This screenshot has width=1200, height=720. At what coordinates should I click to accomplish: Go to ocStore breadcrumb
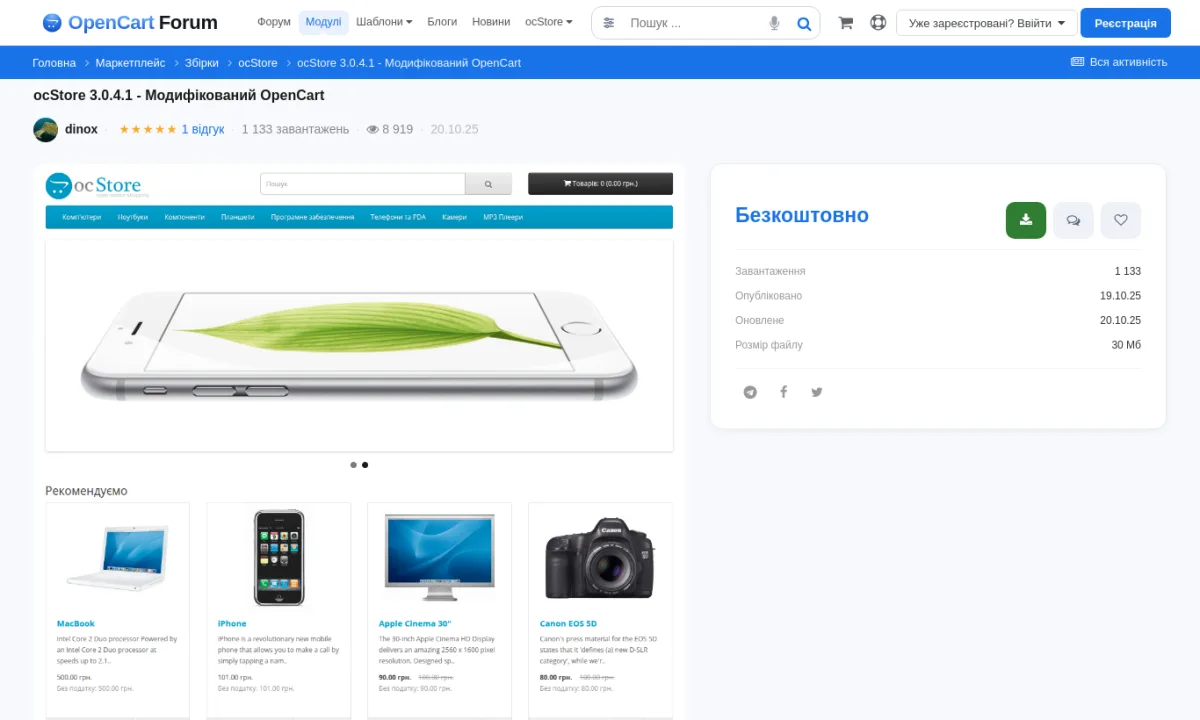(x=258, y=62)
